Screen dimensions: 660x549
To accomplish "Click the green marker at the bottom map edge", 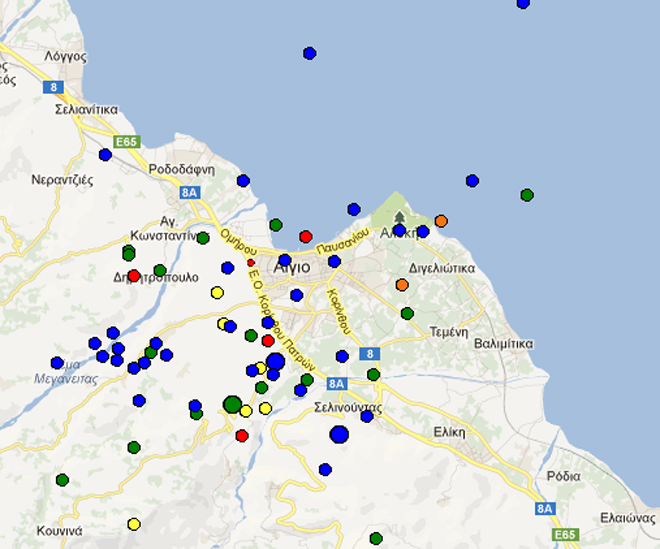I will tap(376, 539).
